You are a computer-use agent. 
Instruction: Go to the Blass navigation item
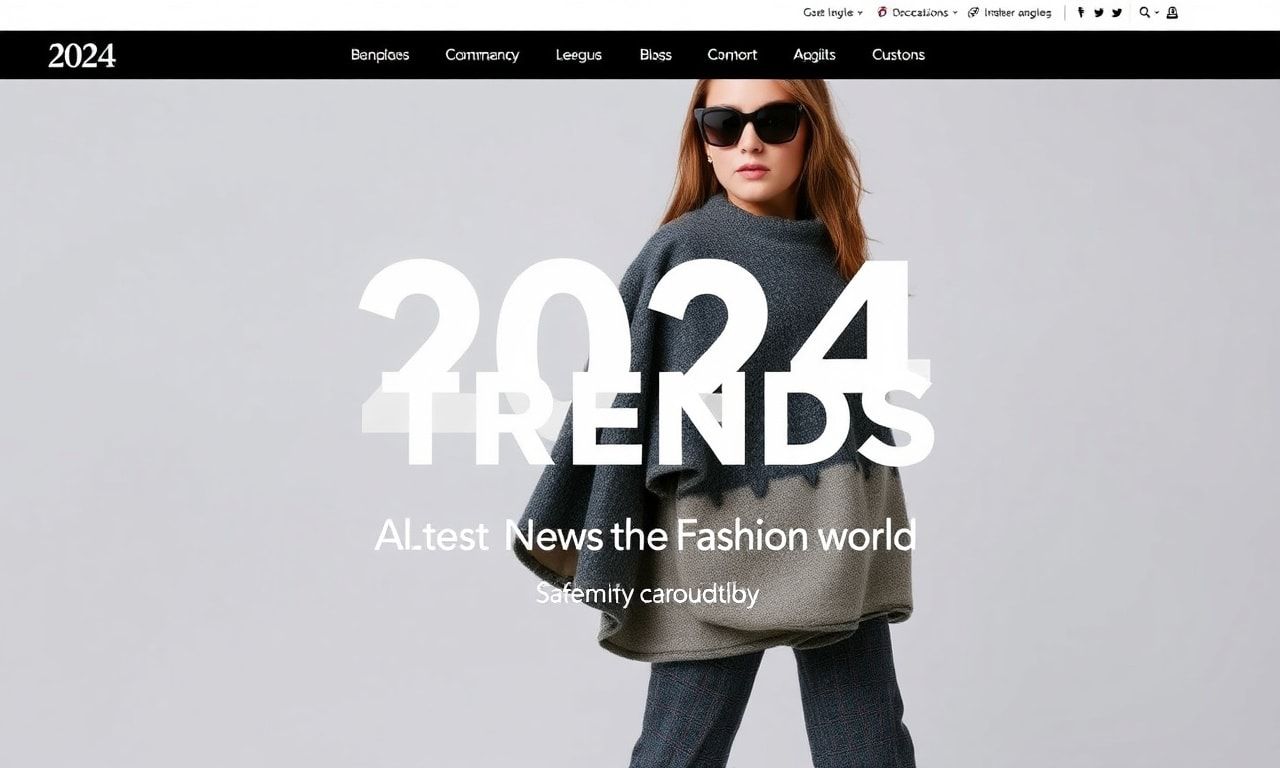click(656, 55)
